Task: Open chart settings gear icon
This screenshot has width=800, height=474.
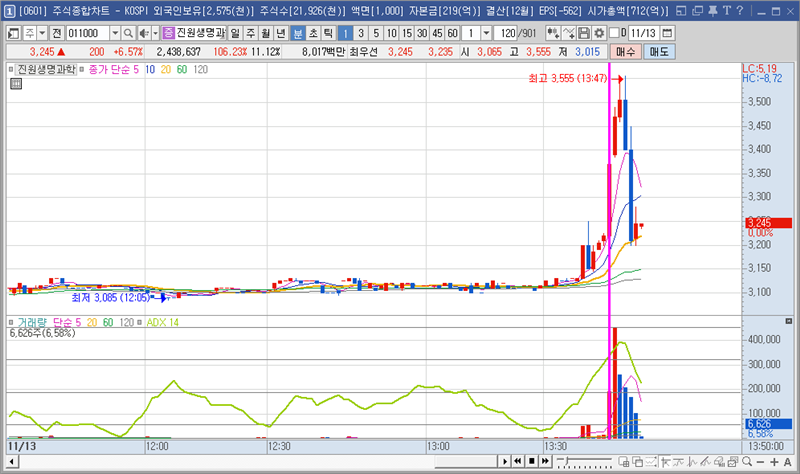Action: [x=599, y=33]
